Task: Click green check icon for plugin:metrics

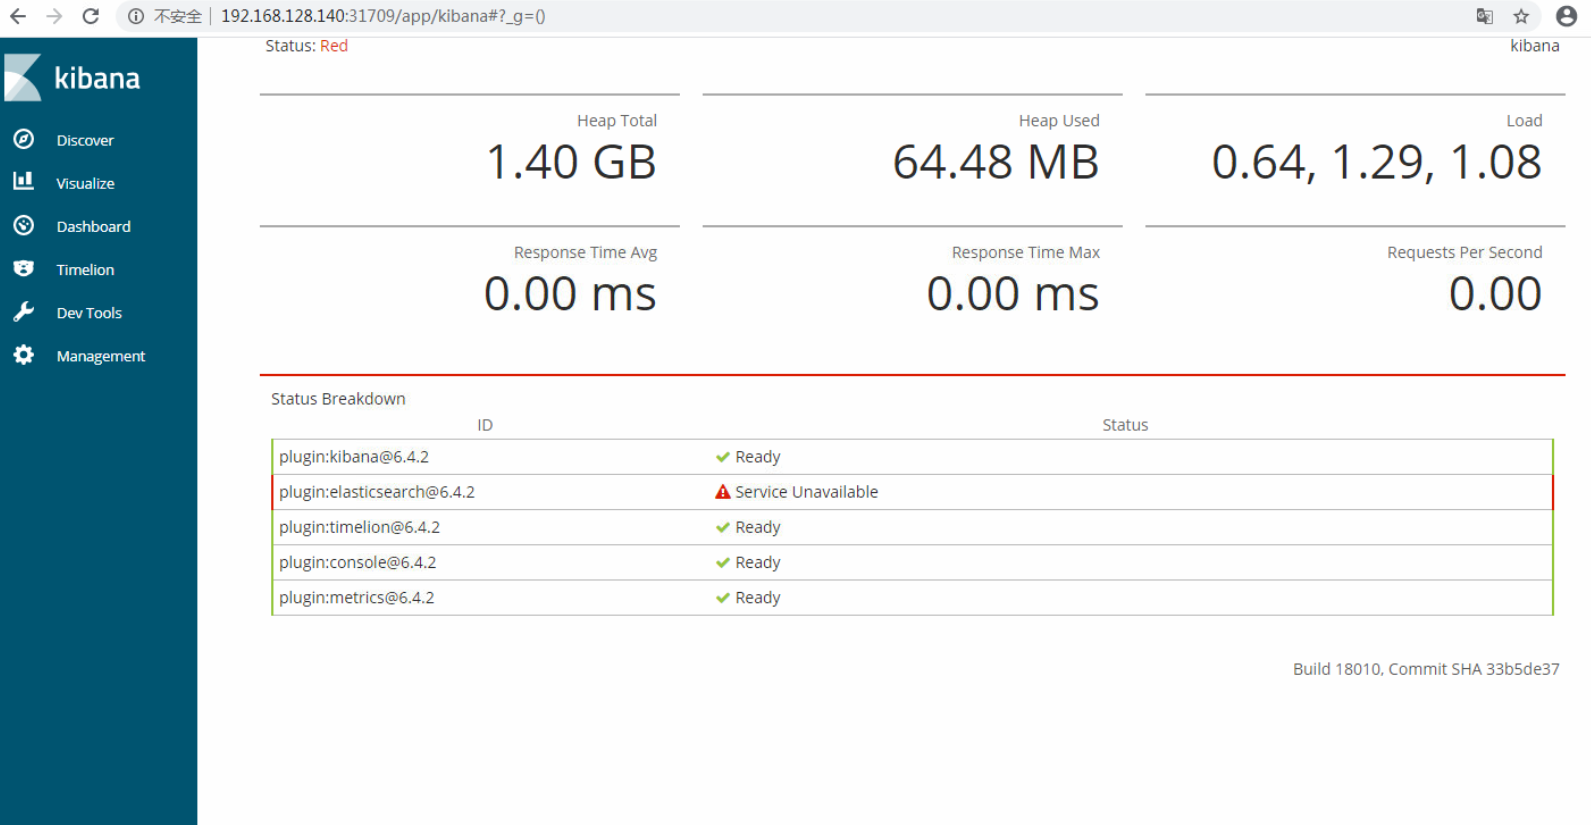Action: coord(723,598)
